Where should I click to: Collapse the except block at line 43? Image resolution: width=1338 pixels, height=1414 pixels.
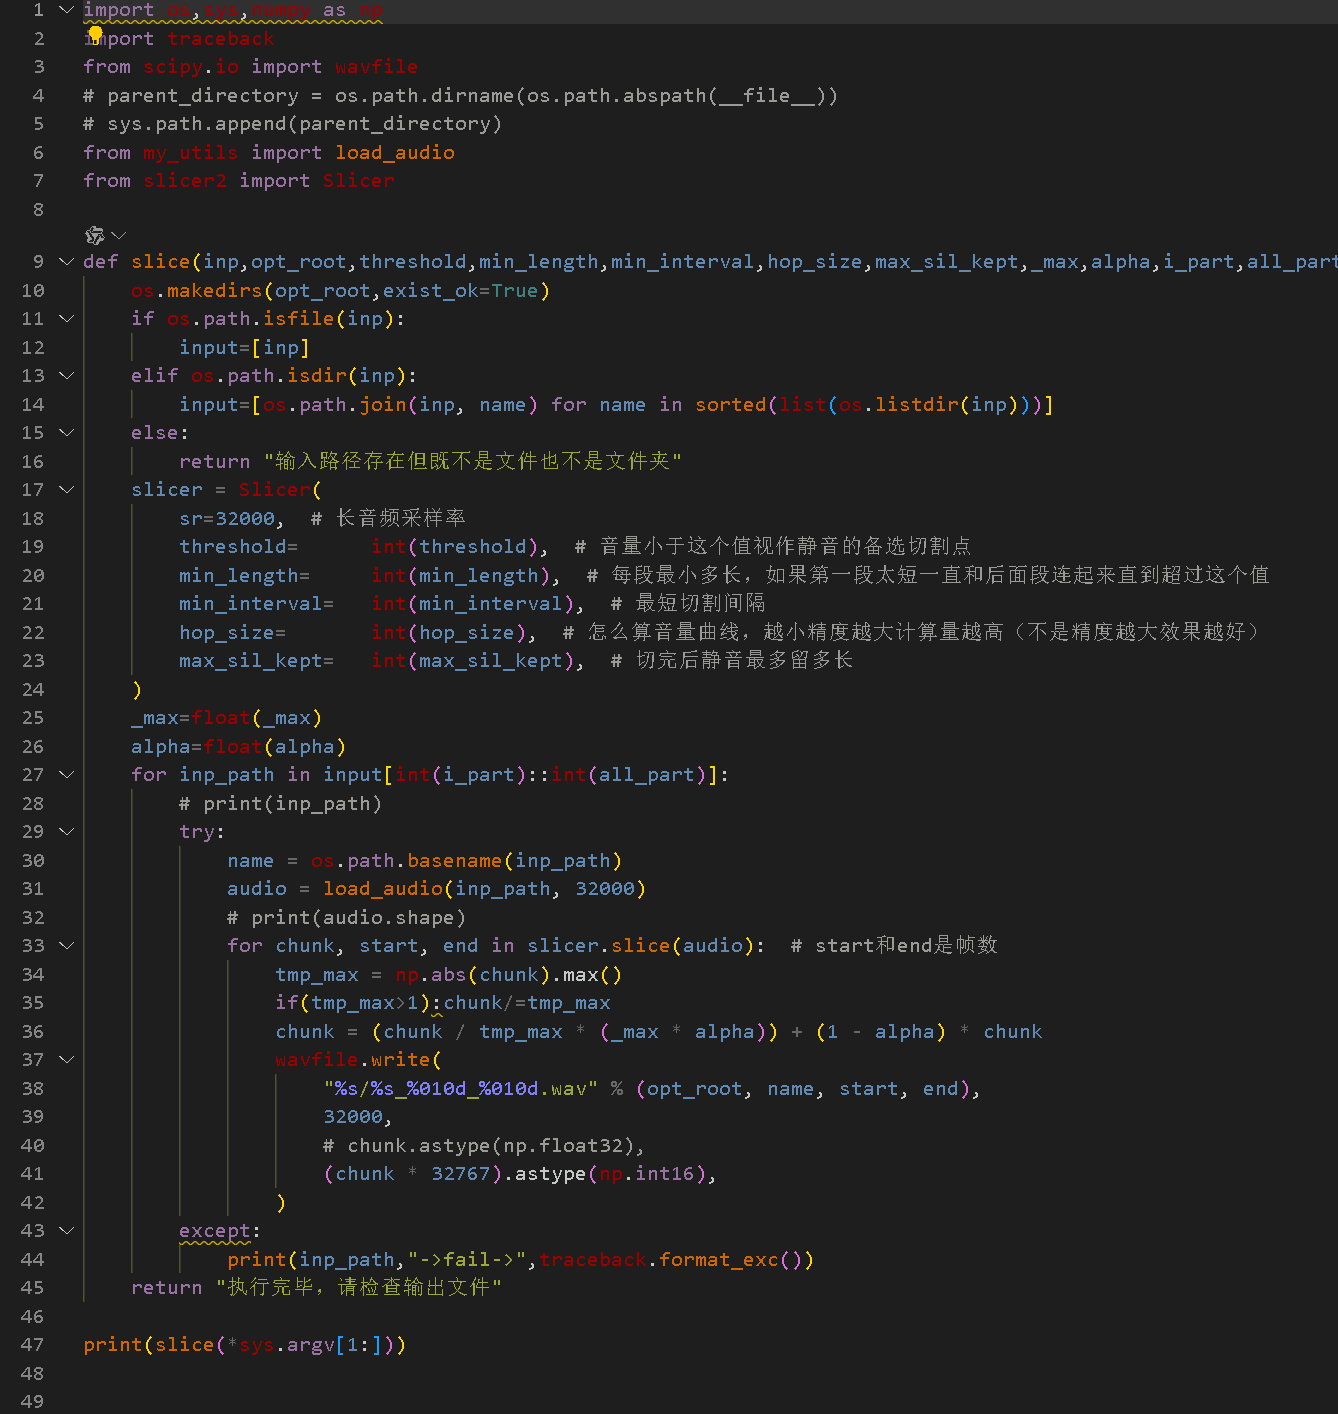tap(66, 1230)
